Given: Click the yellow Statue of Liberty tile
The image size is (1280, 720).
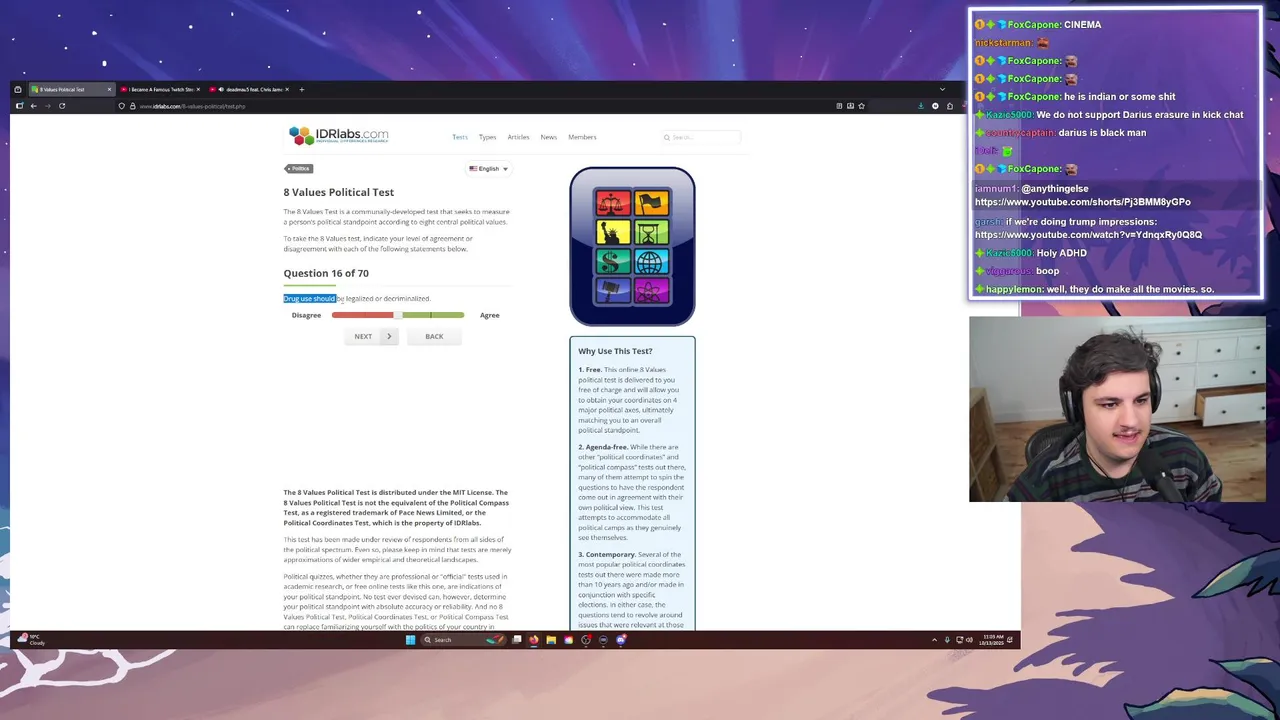Looking at the screenshot, I should (x=613, y=233).
